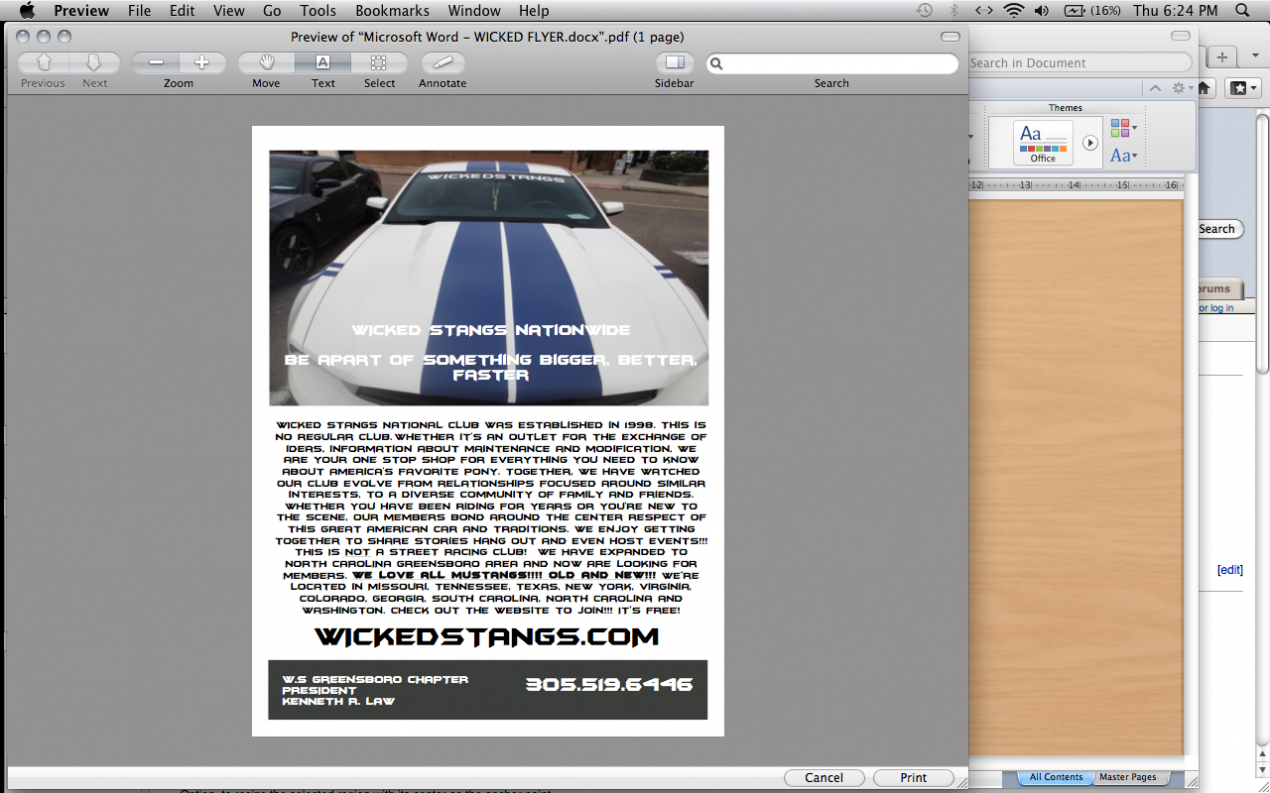Click Search in Document field in Word
This screenshot has height=793, width=1270.
(x=1079, y=62)
